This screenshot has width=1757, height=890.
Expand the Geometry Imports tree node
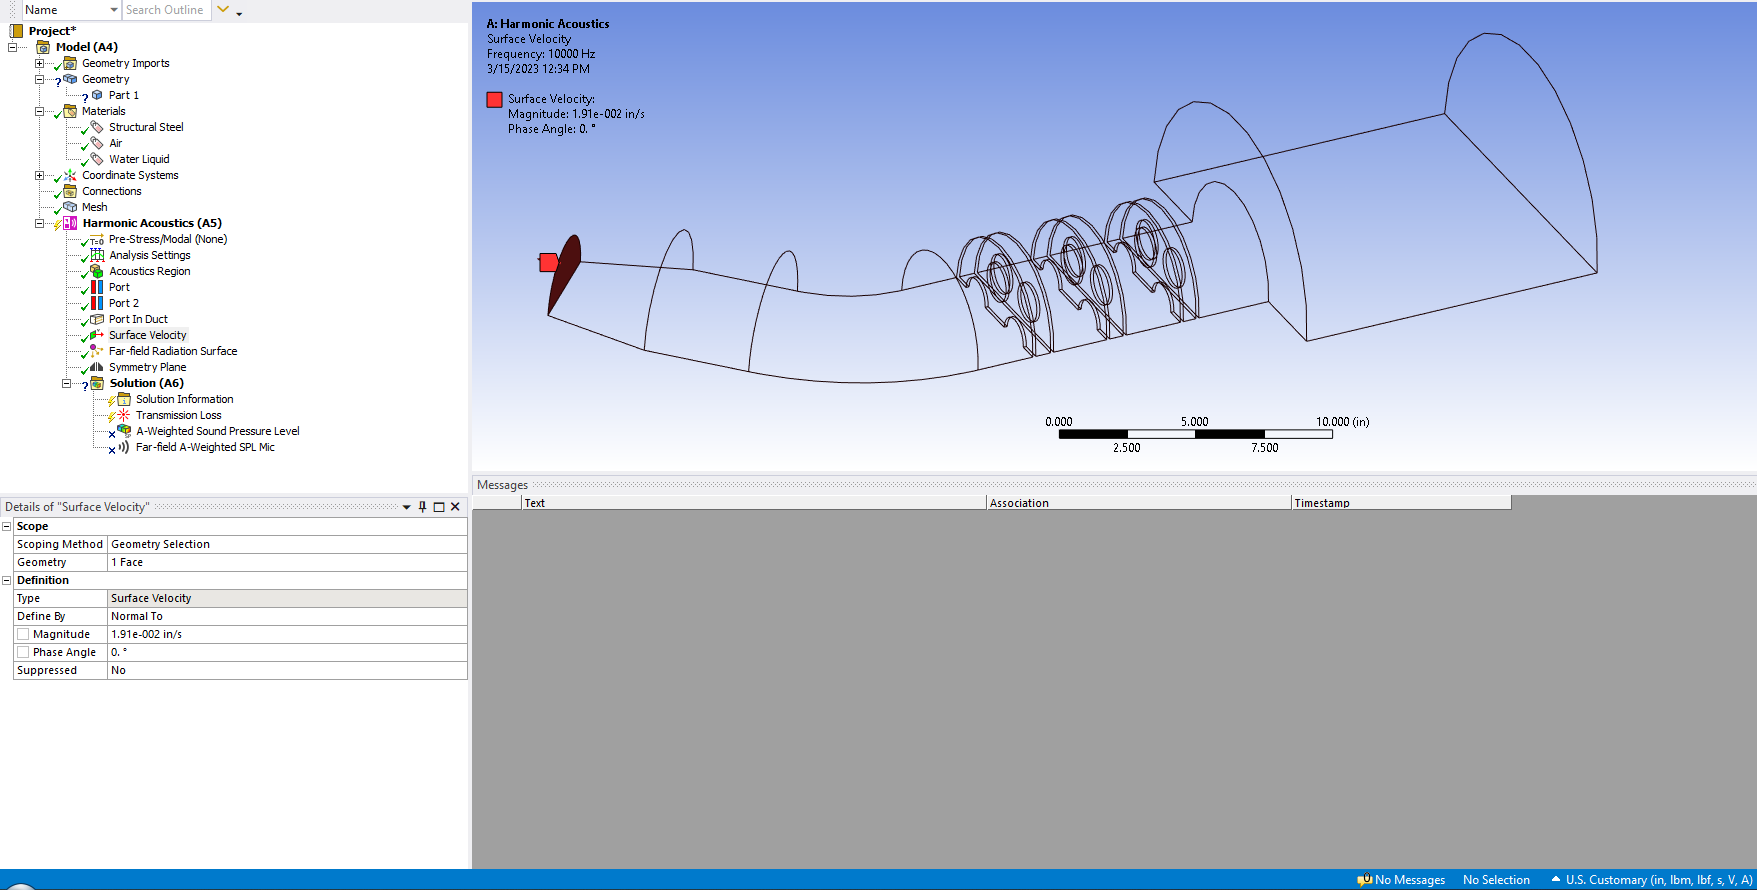tap(39, 63)
